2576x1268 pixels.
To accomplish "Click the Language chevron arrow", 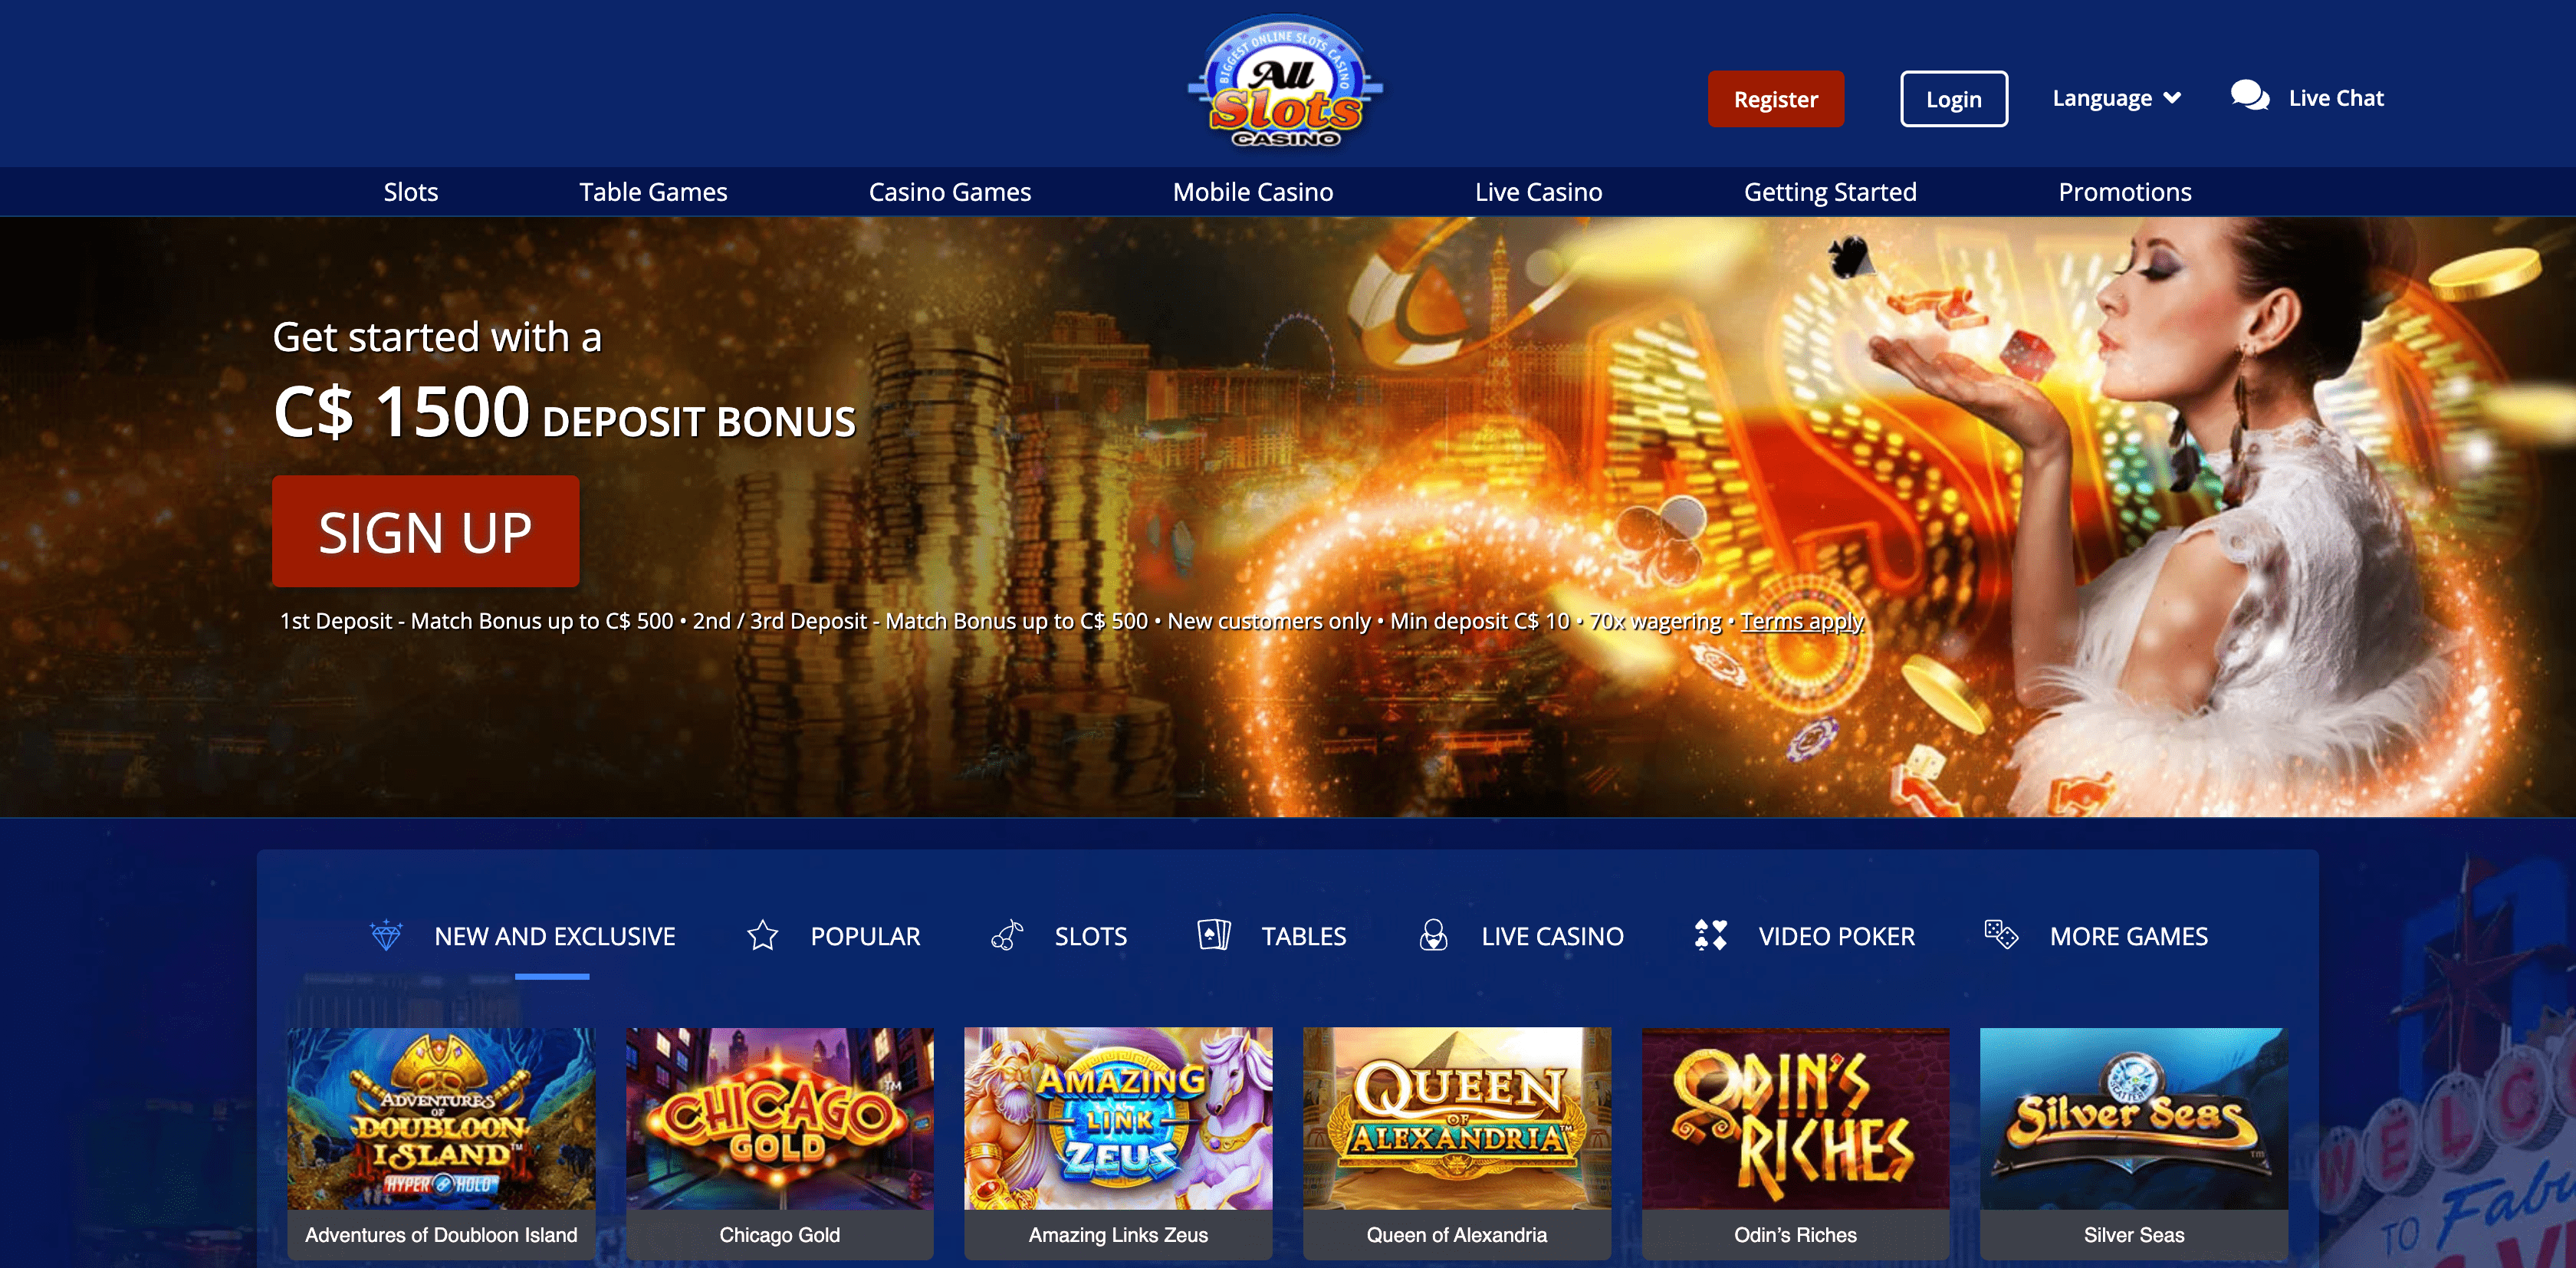I will pos(2172,98).
